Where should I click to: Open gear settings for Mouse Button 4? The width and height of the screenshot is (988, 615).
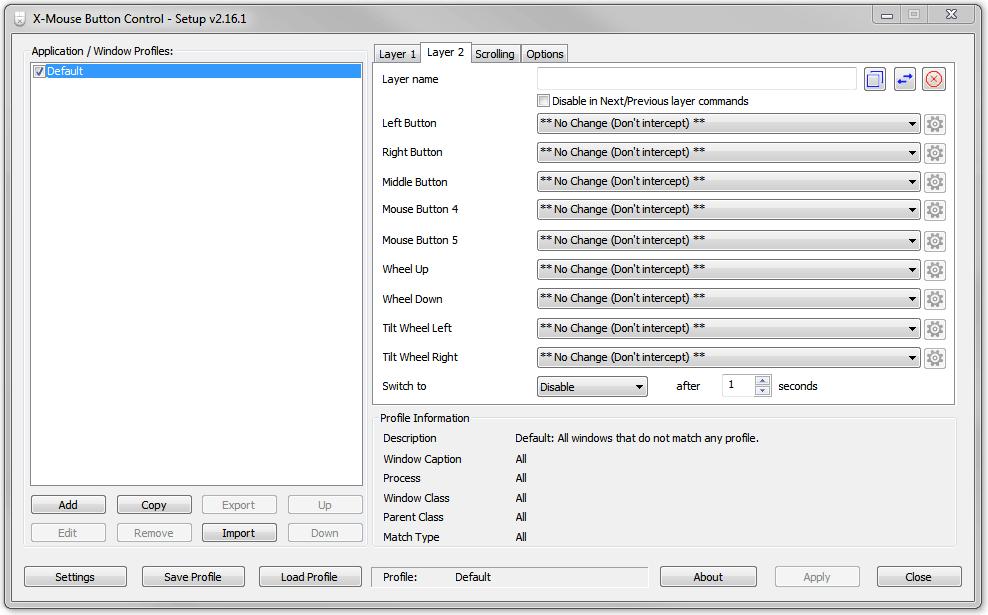pyautogui.click(x=934, y=210)
